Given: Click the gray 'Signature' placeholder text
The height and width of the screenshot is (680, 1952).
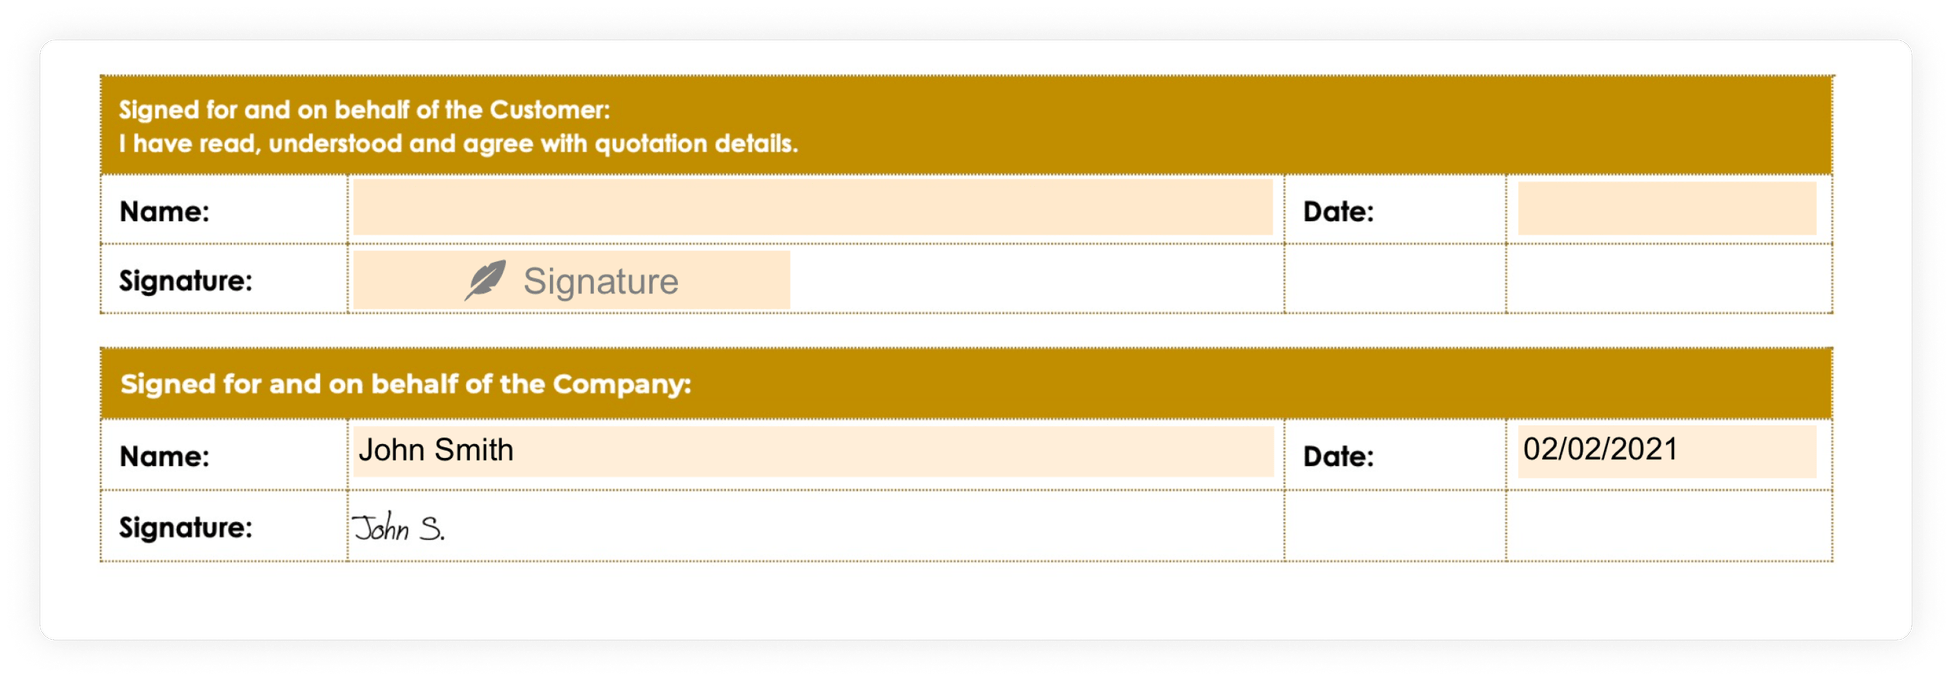Looking at the screenshot, I should click(601, 281).
